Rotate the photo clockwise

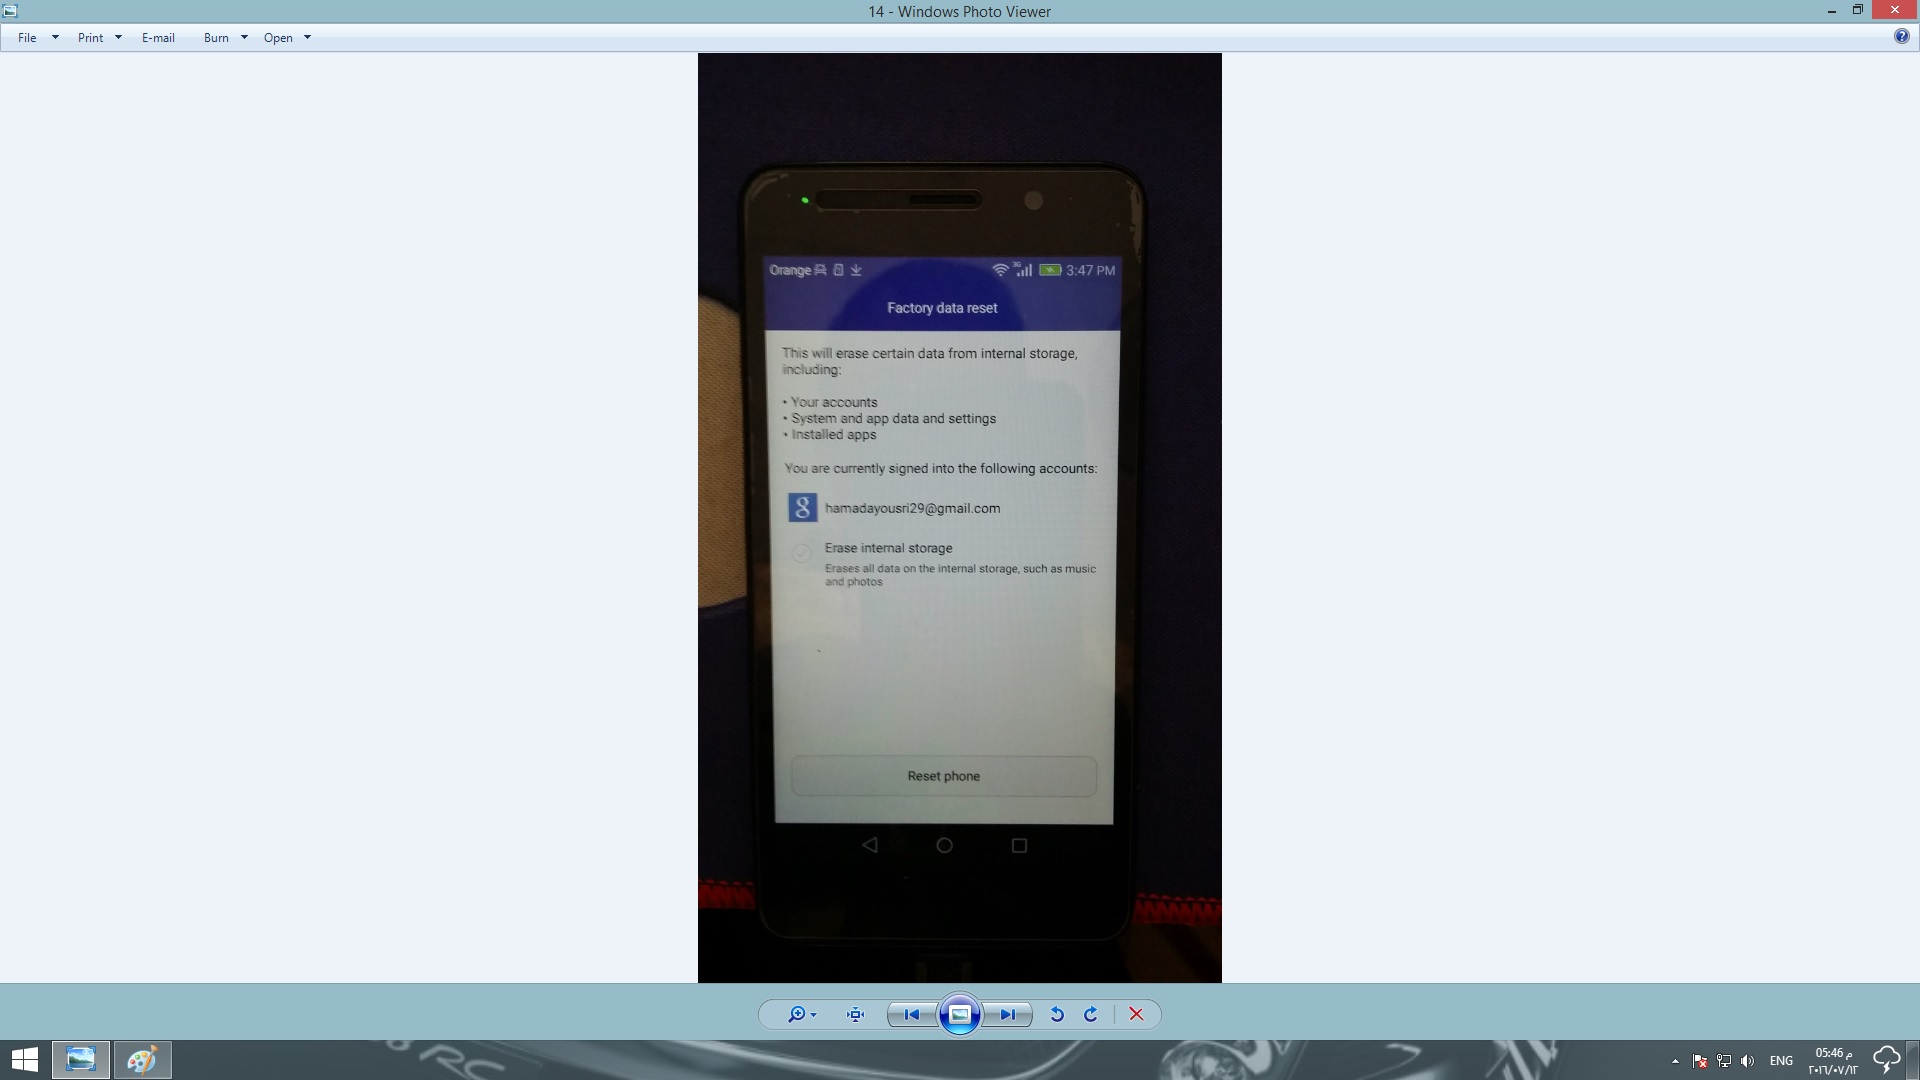tap(1091, 1014)
